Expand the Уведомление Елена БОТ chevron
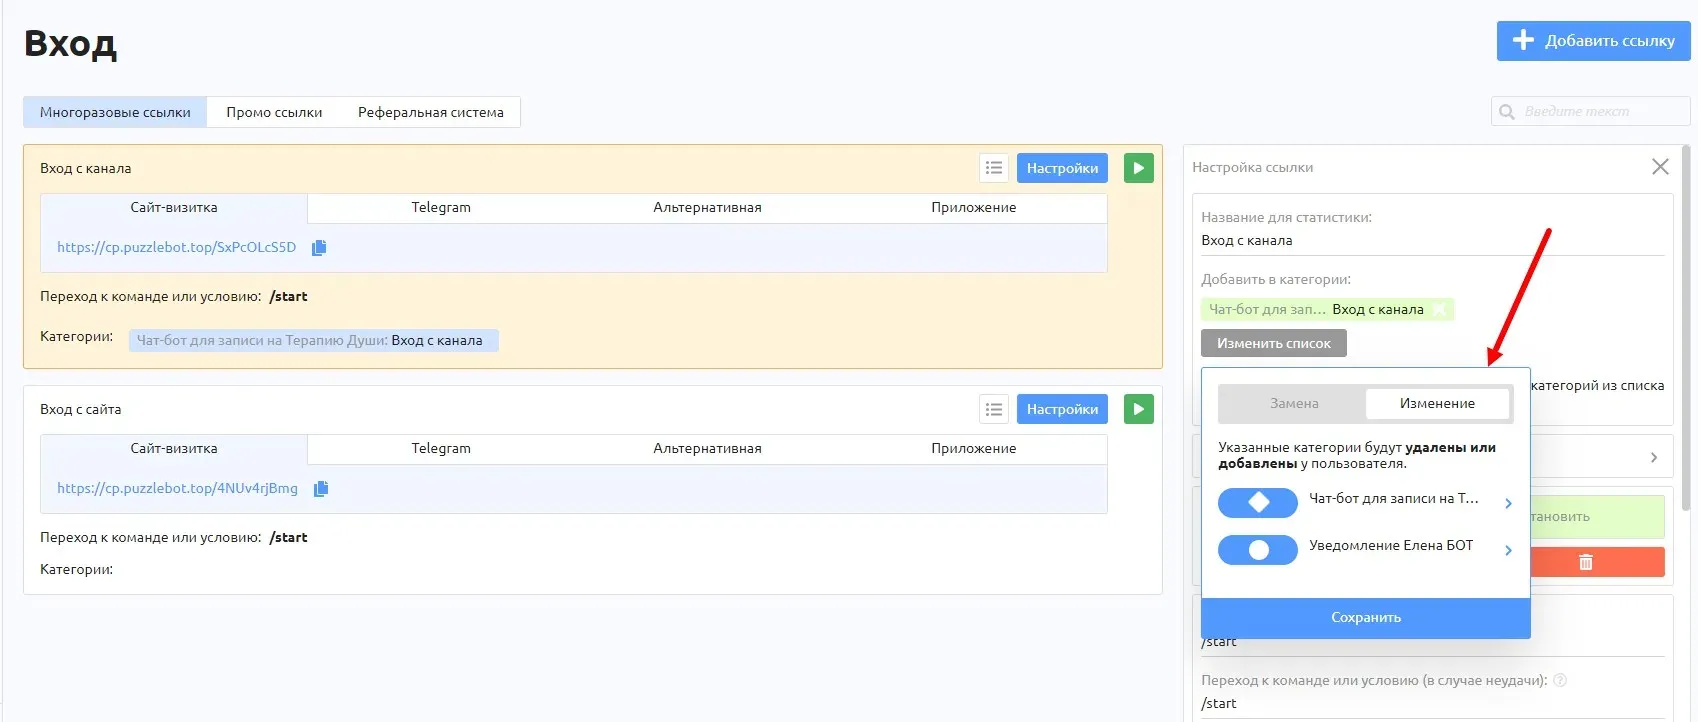The image size is (1698, 722). 1508,550
